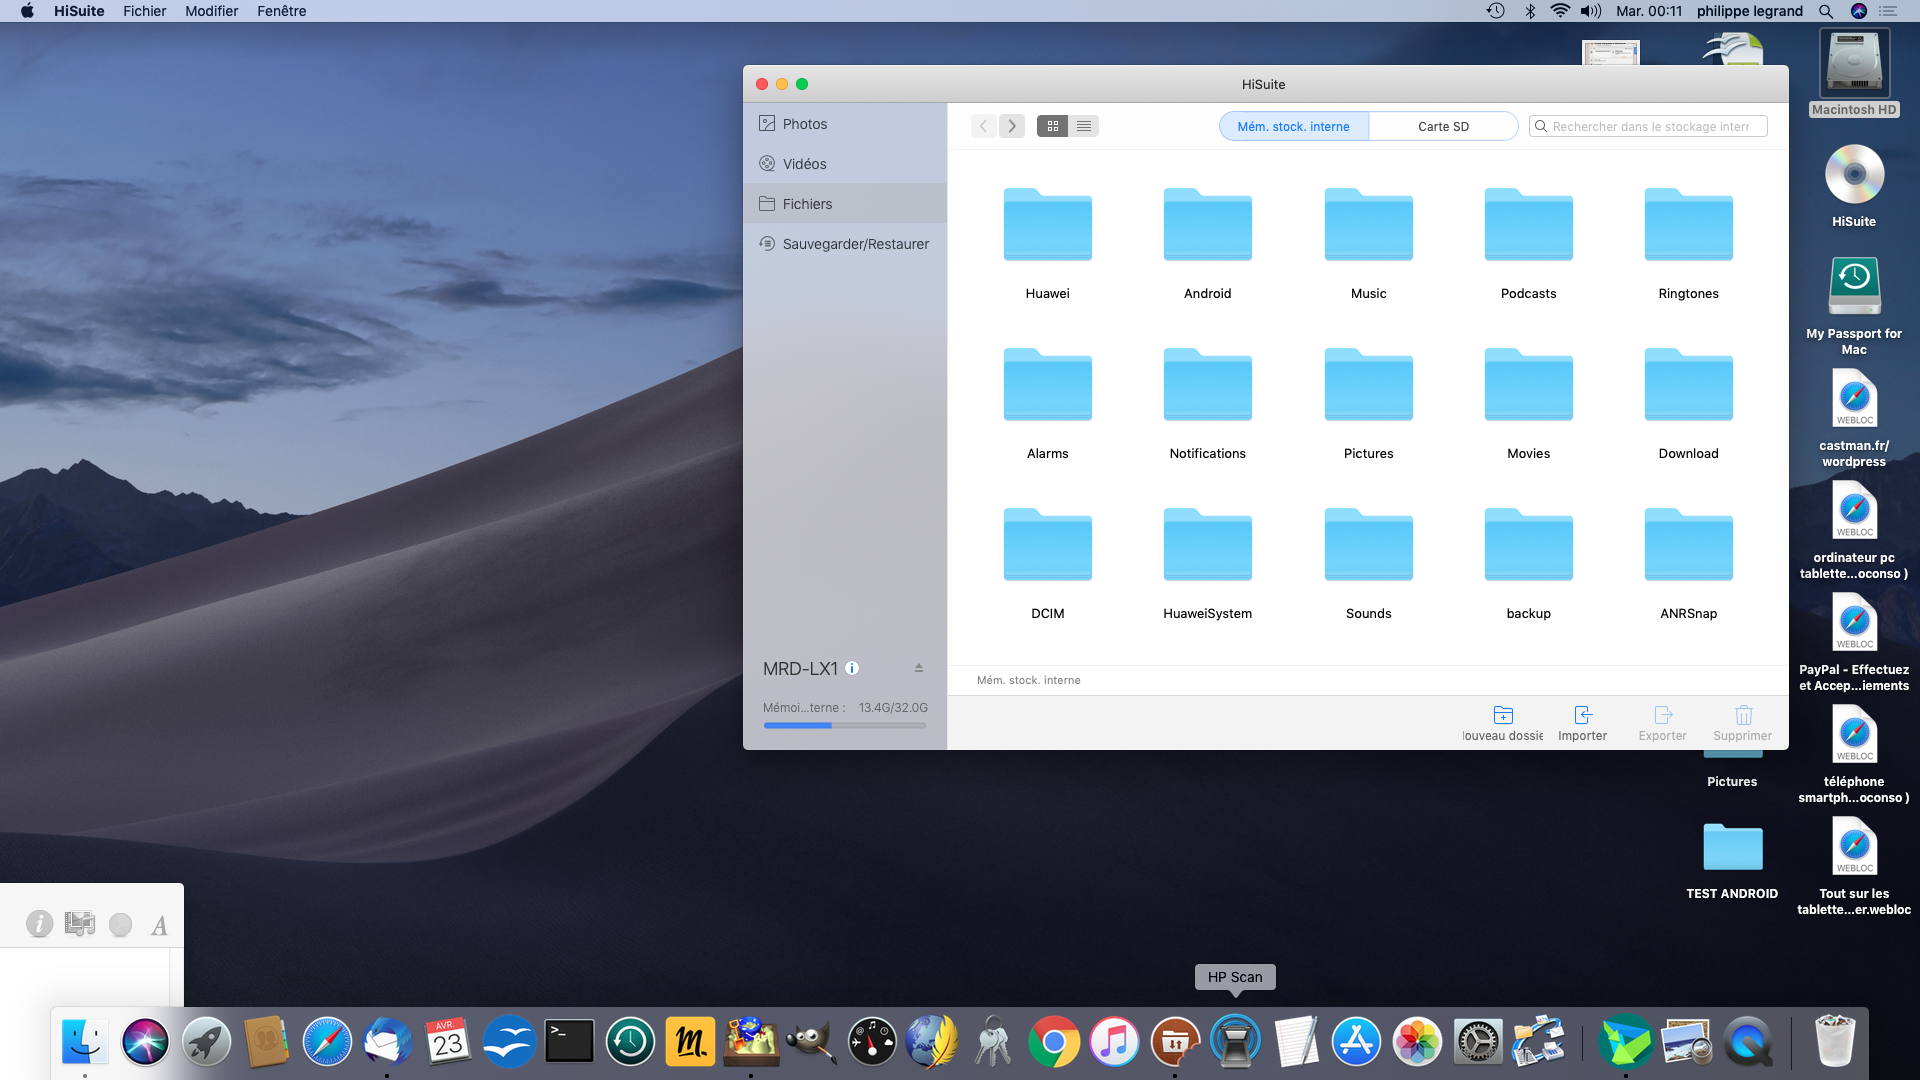Screen dimensions: 1920x1080
Task: Open Notification Center icon
Action: 1888,11
